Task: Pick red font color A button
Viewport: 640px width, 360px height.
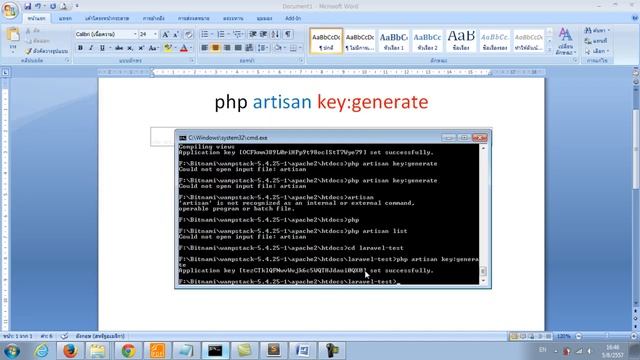Action: coord(184,48)
